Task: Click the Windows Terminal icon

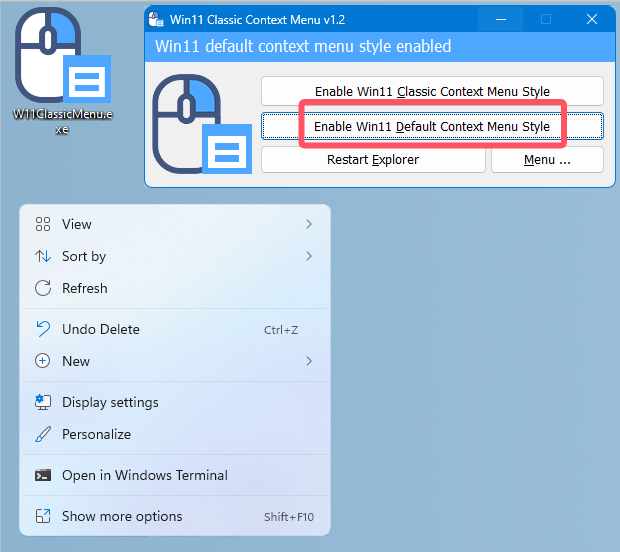Action: coord(43,475)
